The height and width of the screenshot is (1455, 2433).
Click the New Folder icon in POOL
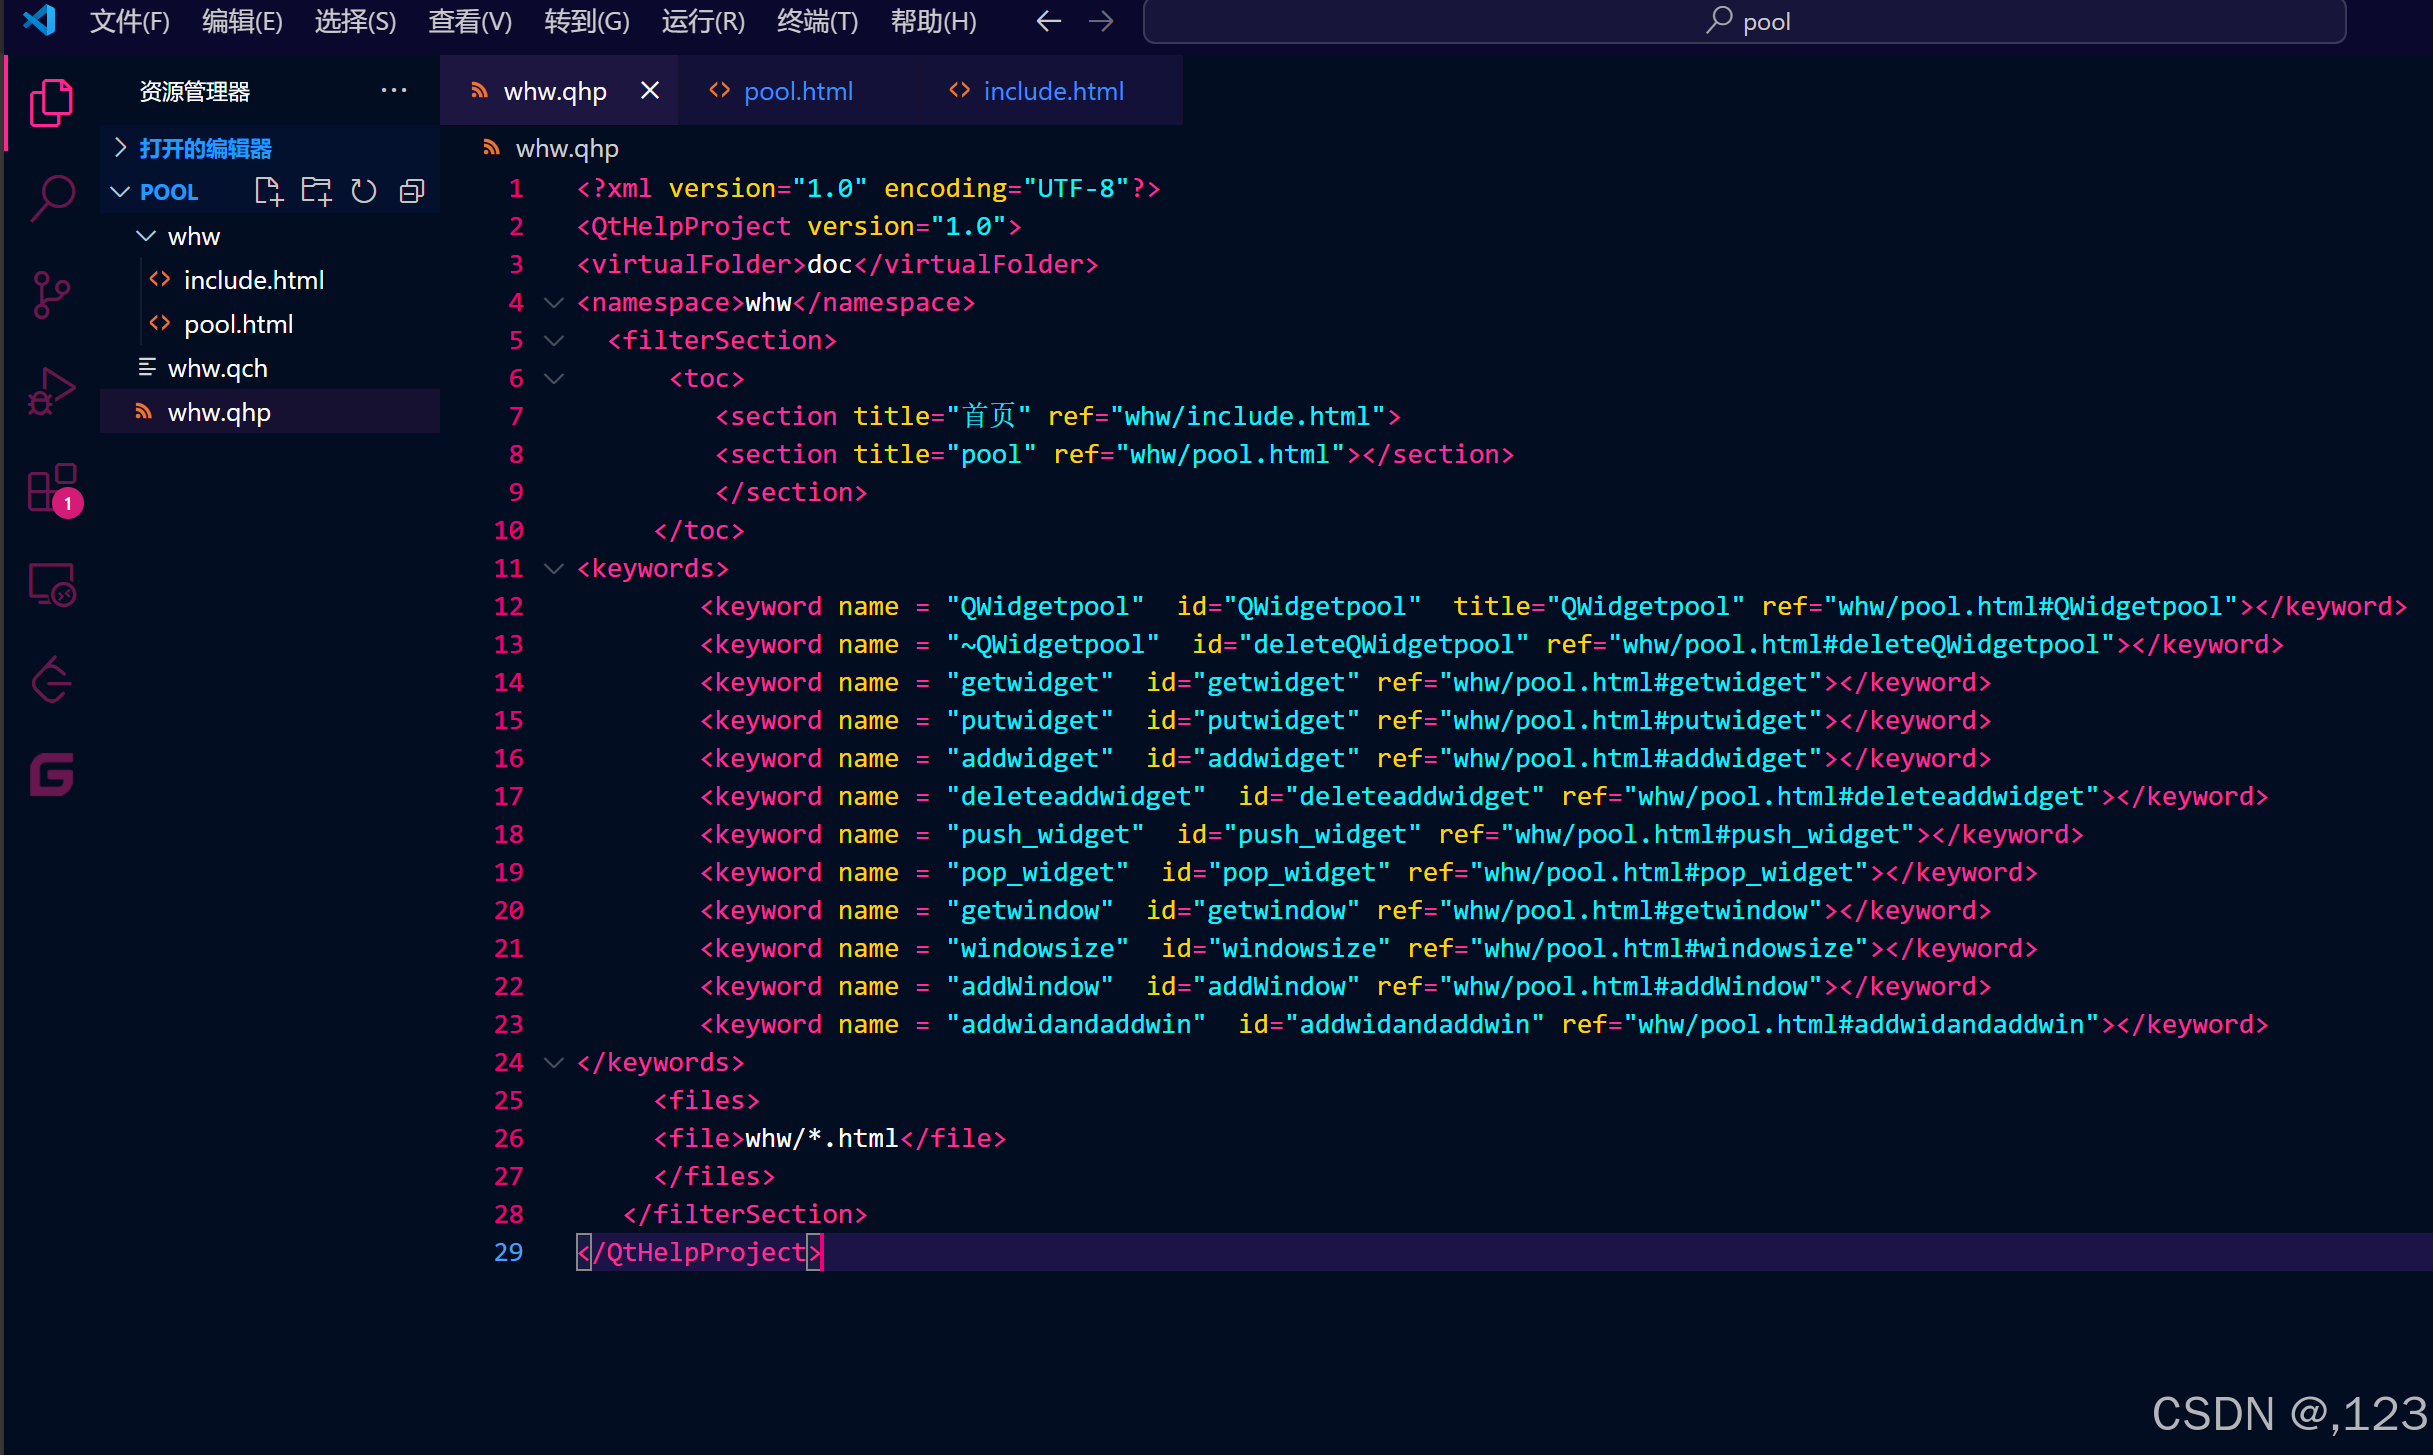point(316,191)
